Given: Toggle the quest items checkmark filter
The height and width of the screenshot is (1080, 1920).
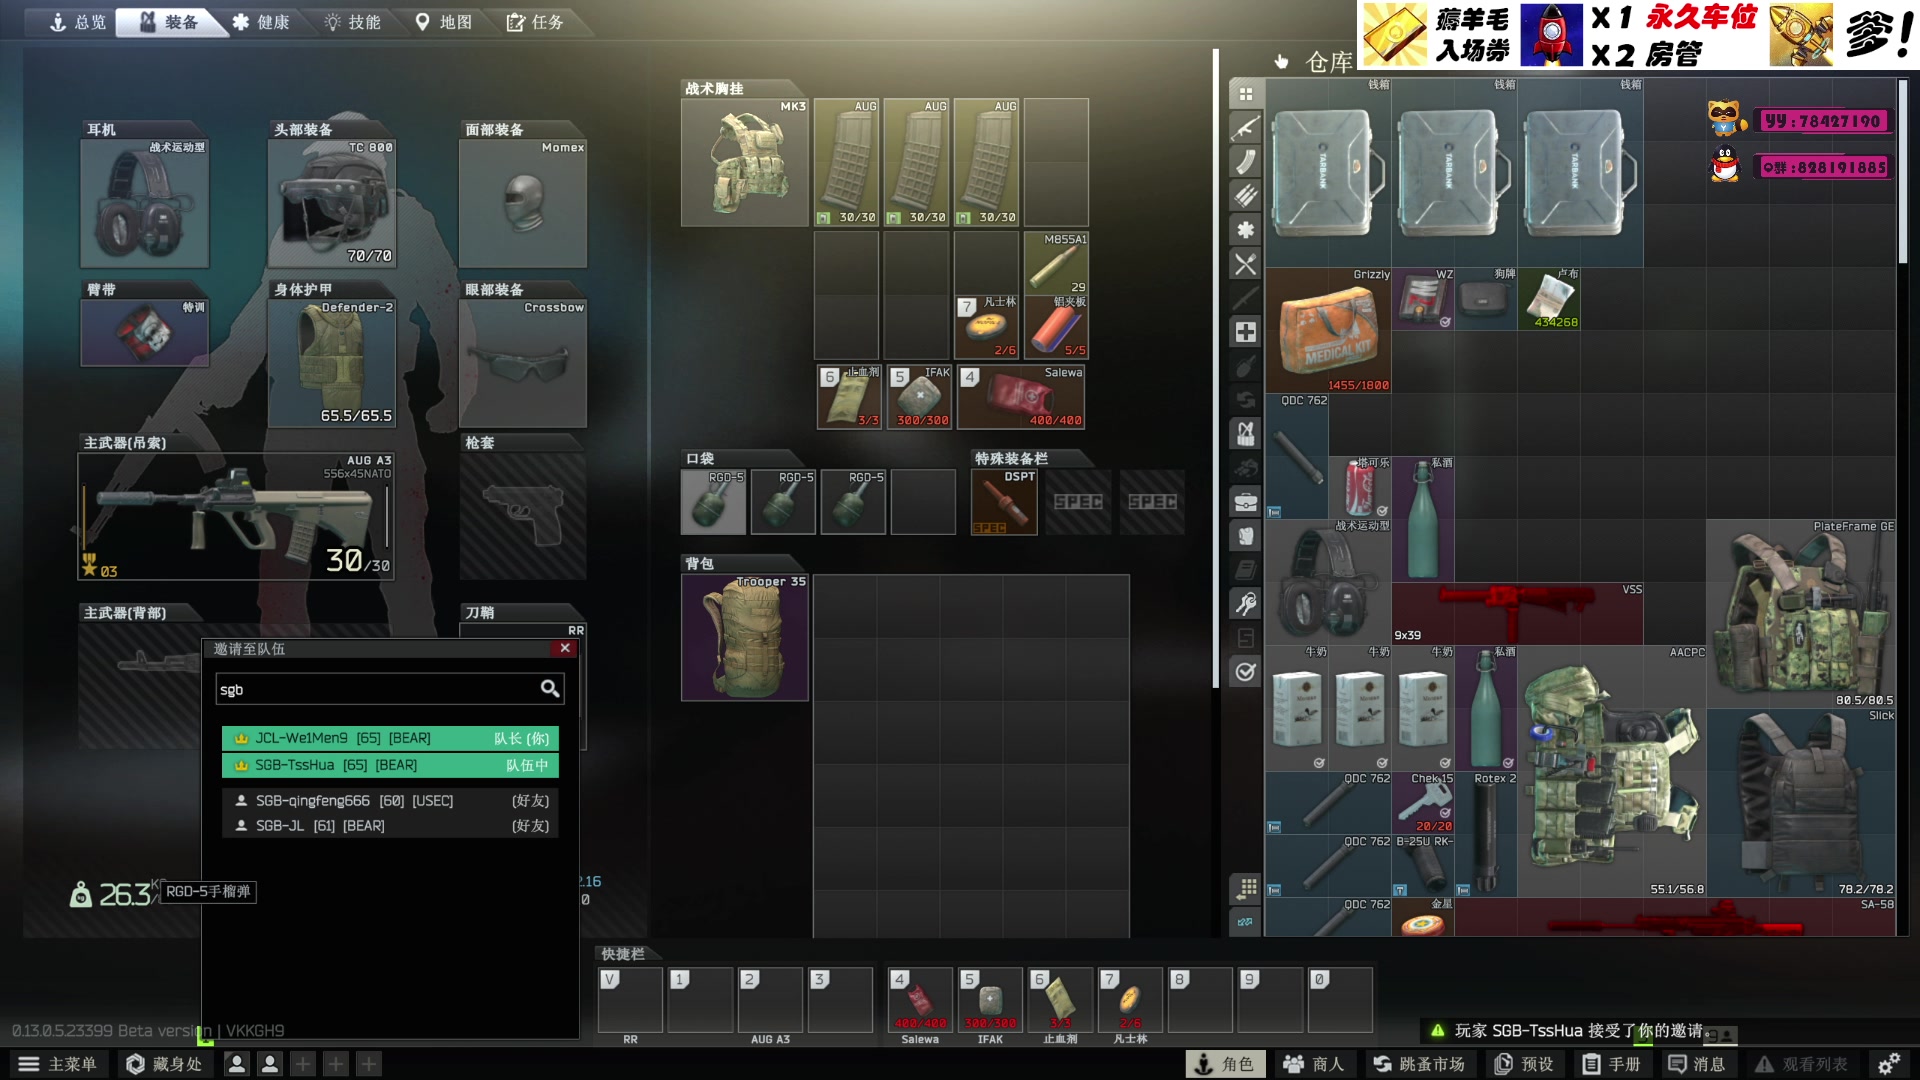Looking at the screenshot, I should tap(1245, 672).
